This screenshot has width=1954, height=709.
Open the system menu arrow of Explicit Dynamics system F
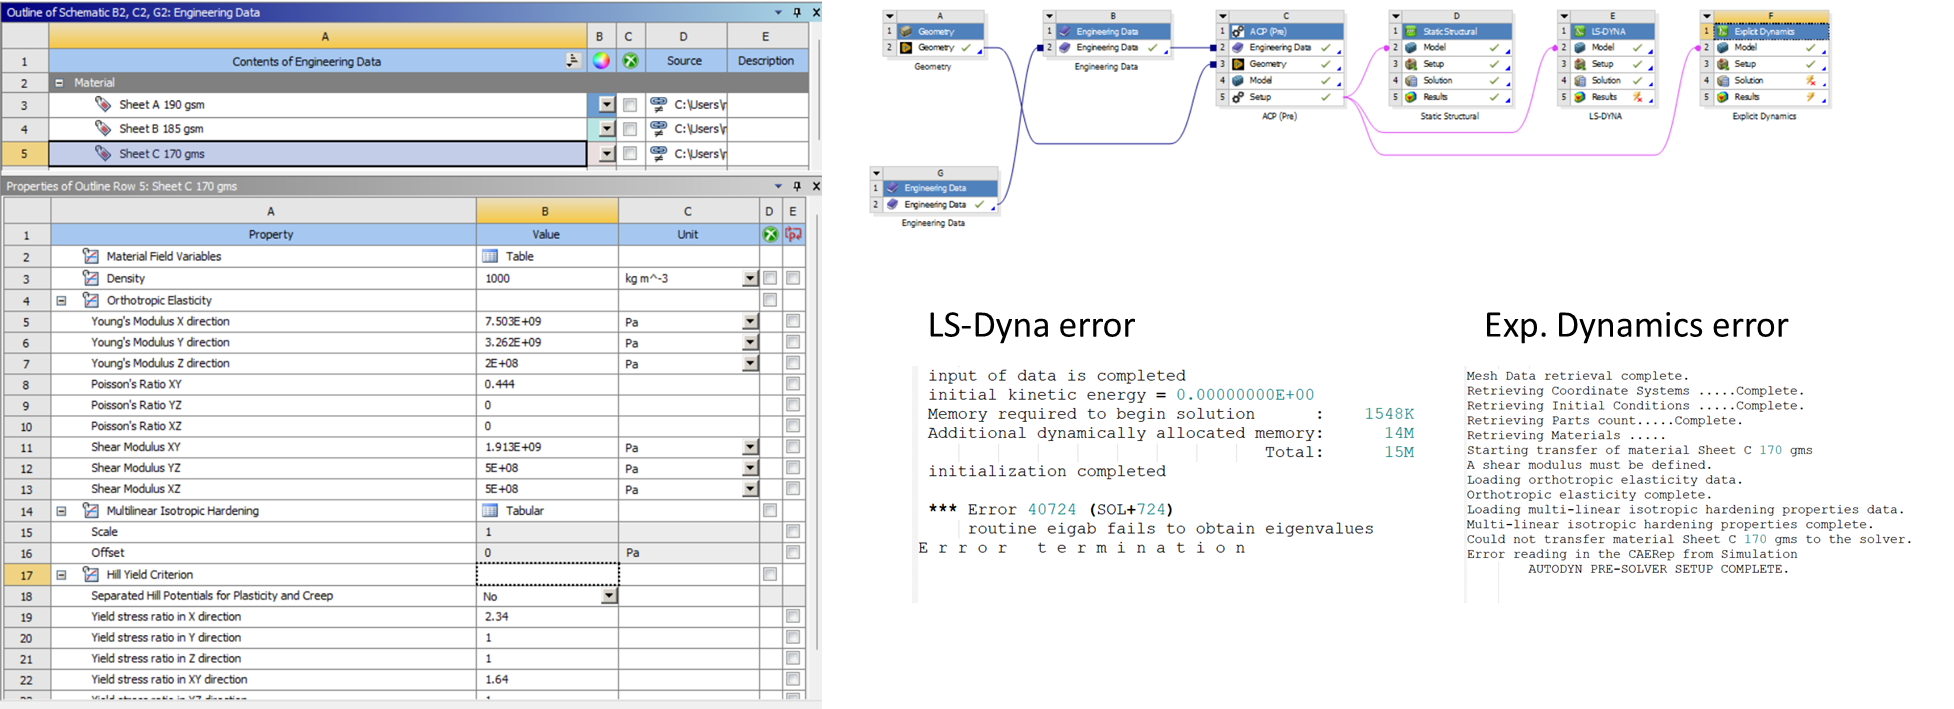click(x=1707, y=16)
